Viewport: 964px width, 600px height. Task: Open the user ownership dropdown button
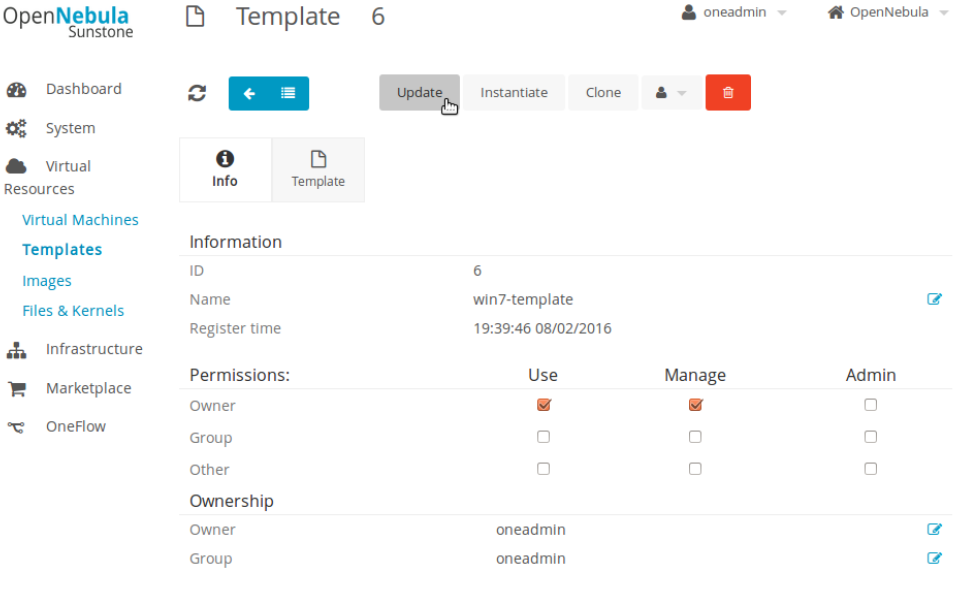coord(671,93)
